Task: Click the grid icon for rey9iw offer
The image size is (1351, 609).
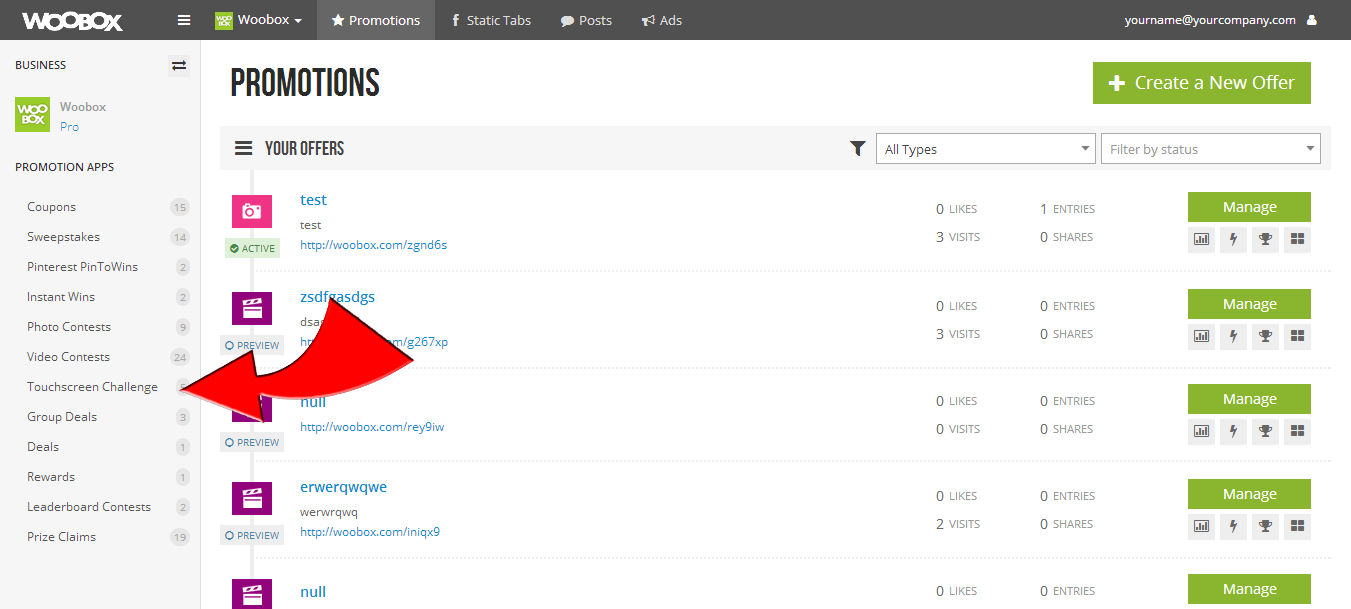Action: coord(1297,432)
